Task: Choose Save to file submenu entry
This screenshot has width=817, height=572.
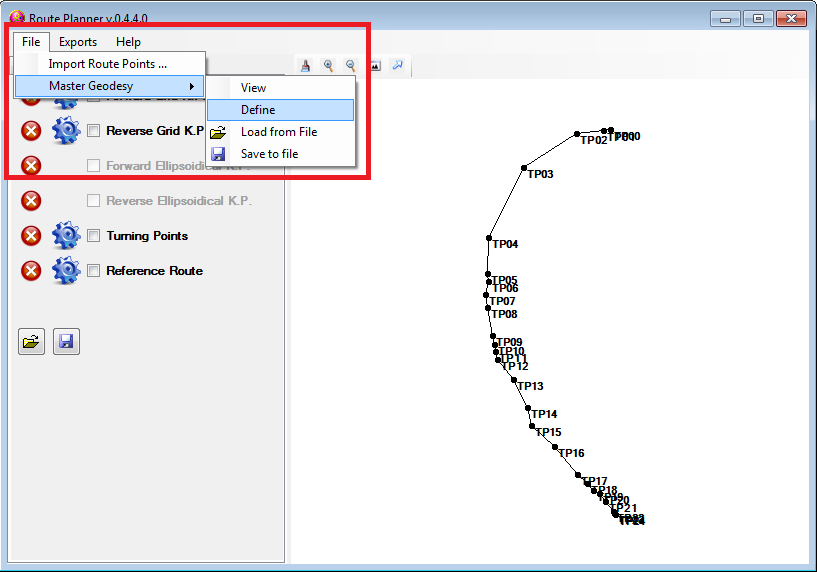Action: (280, 154)
